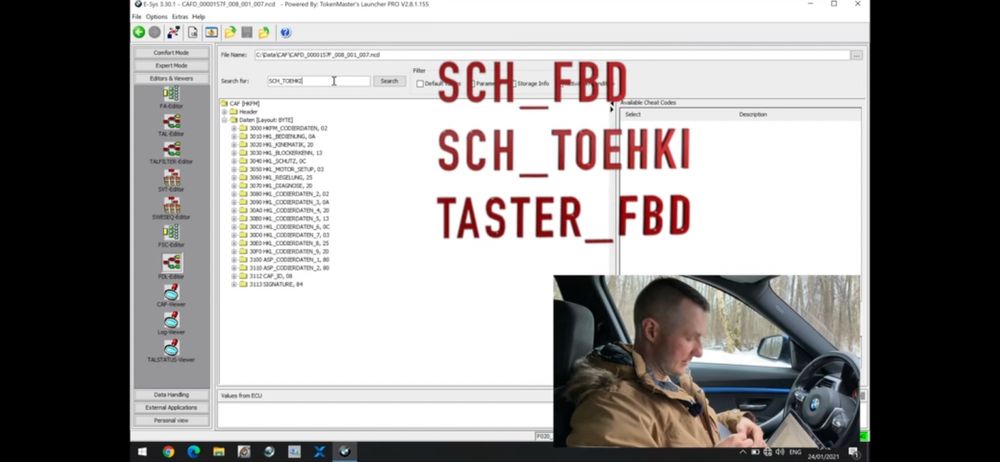Open the Editors & Viewers section

171,78
